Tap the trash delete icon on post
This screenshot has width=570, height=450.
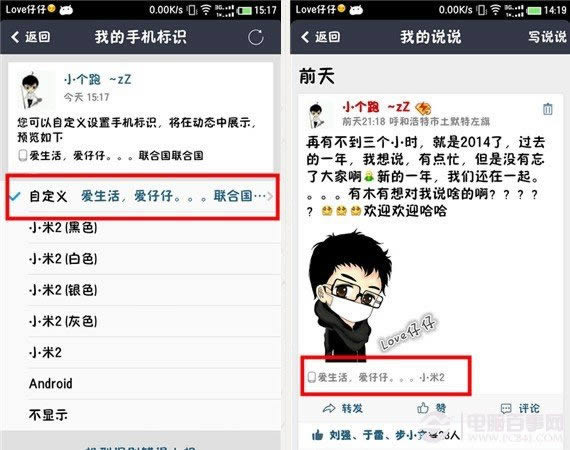click(x=547, y=109)
